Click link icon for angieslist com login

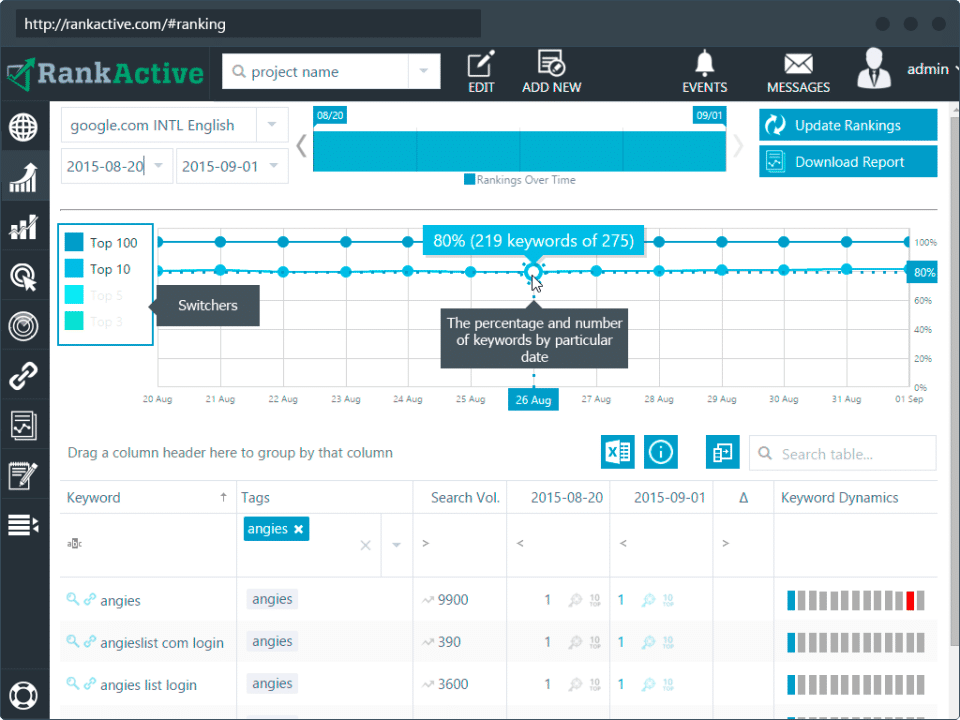[90, 641]
